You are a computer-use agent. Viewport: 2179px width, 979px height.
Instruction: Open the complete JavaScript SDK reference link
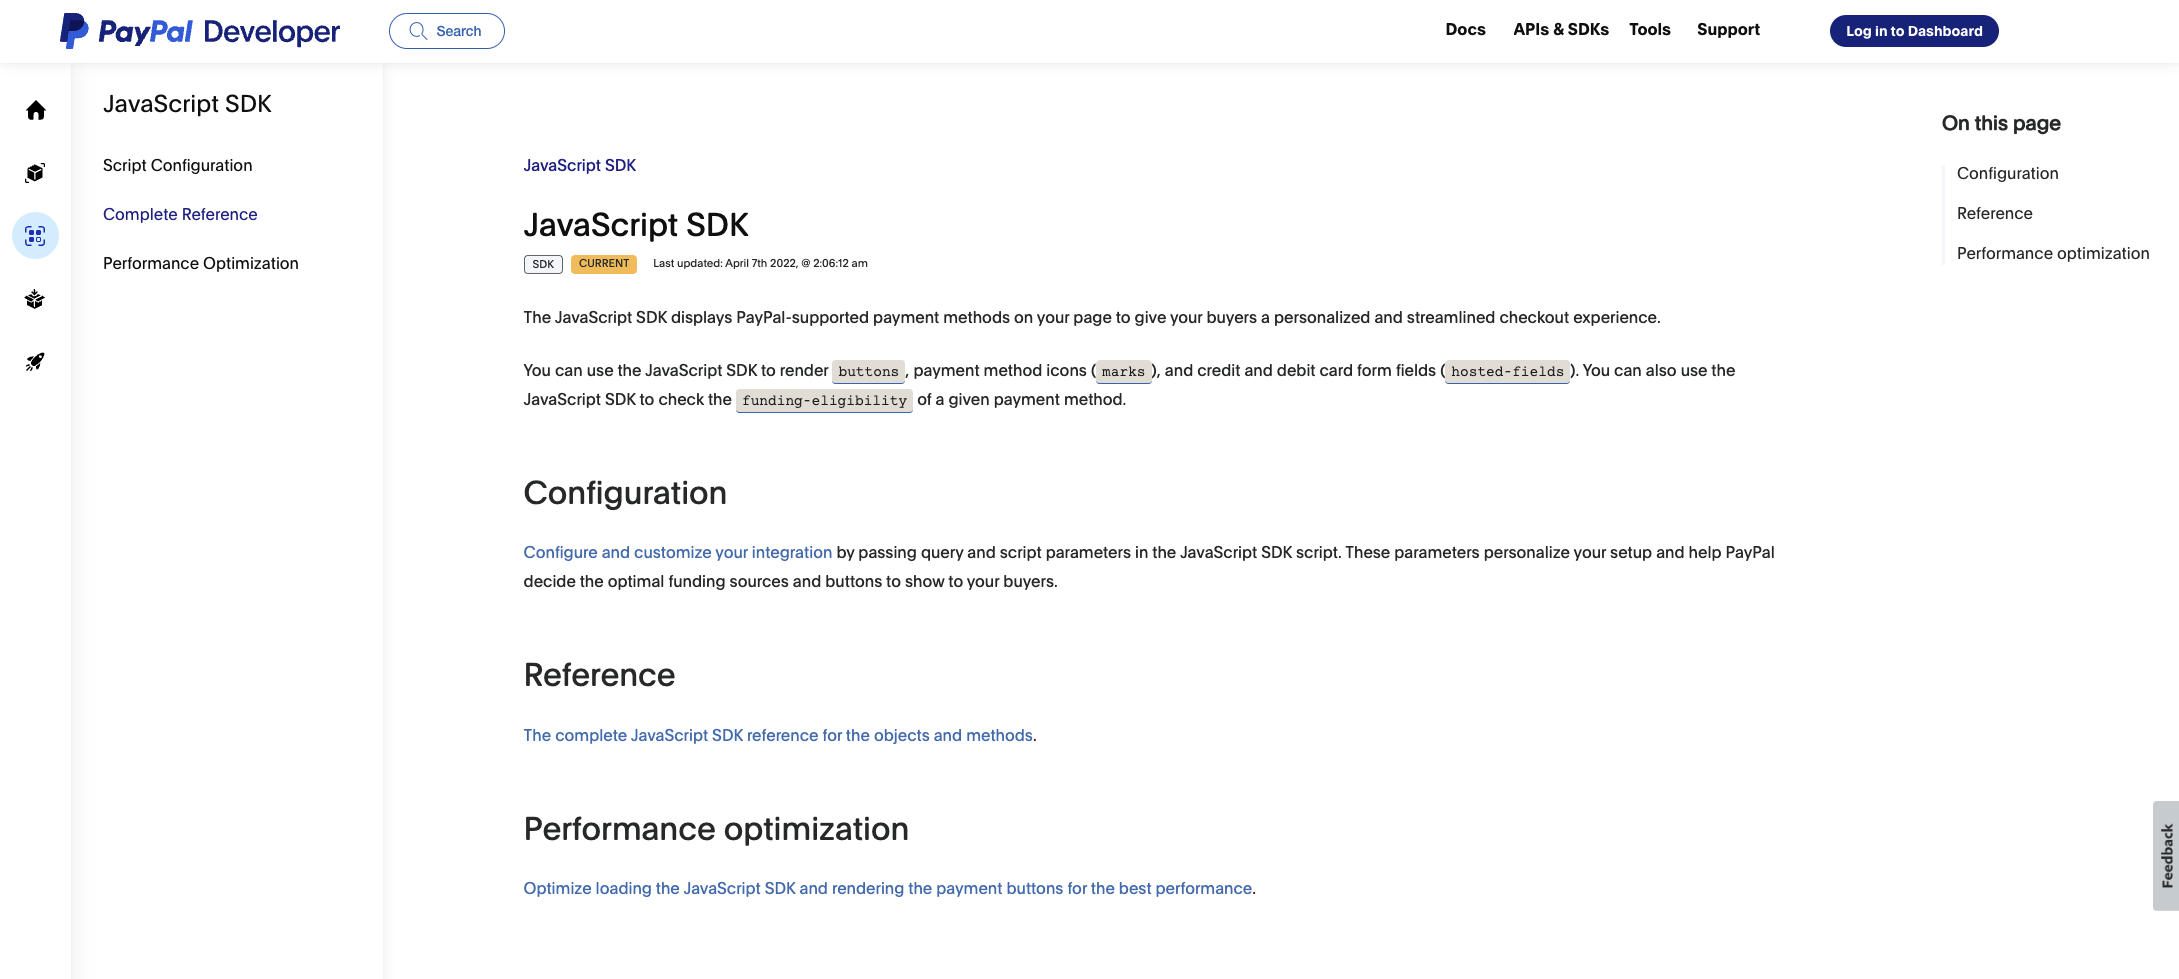pos(778,735)
